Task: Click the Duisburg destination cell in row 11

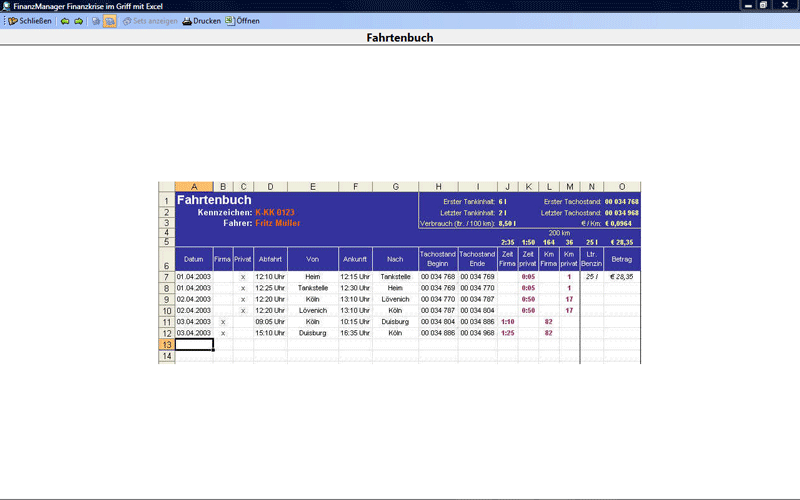Action: 395,322
